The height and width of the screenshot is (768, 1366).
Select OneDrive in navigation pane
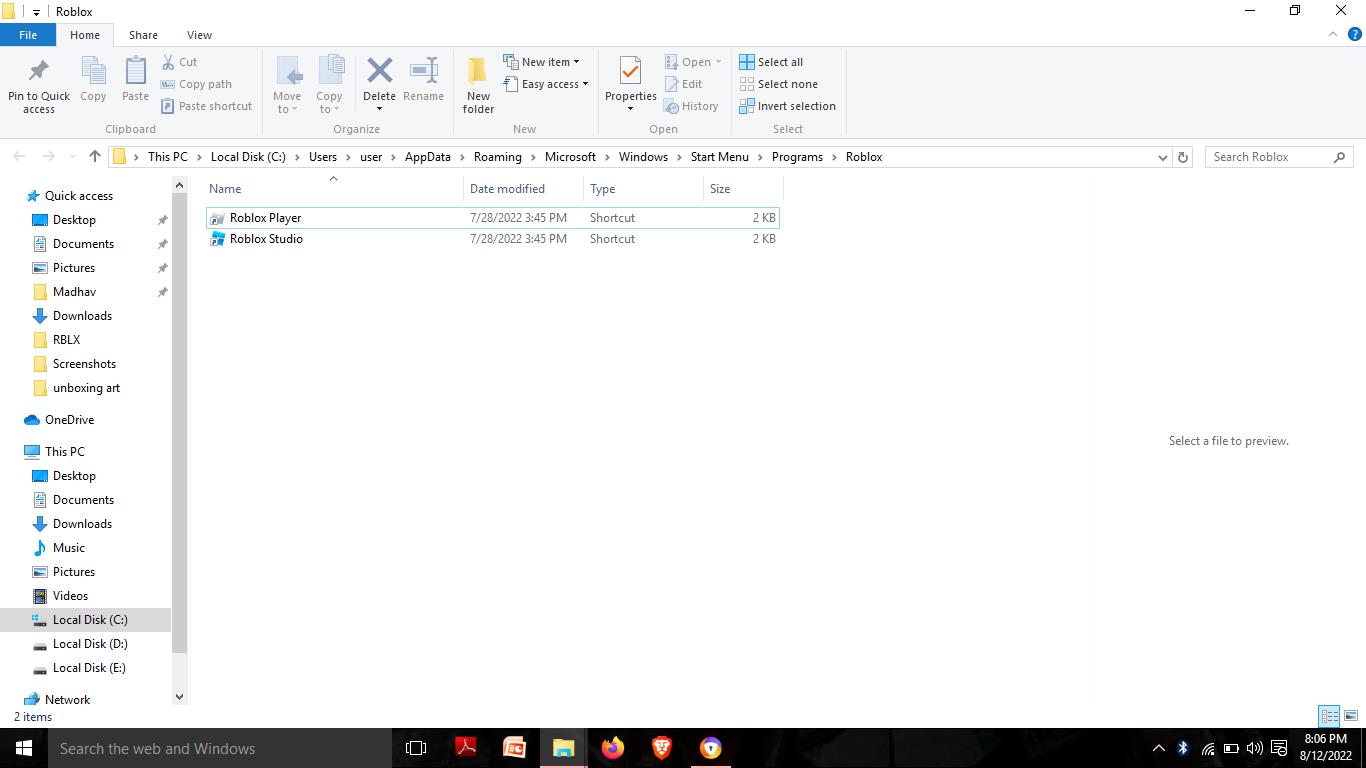tap(69, 420)
